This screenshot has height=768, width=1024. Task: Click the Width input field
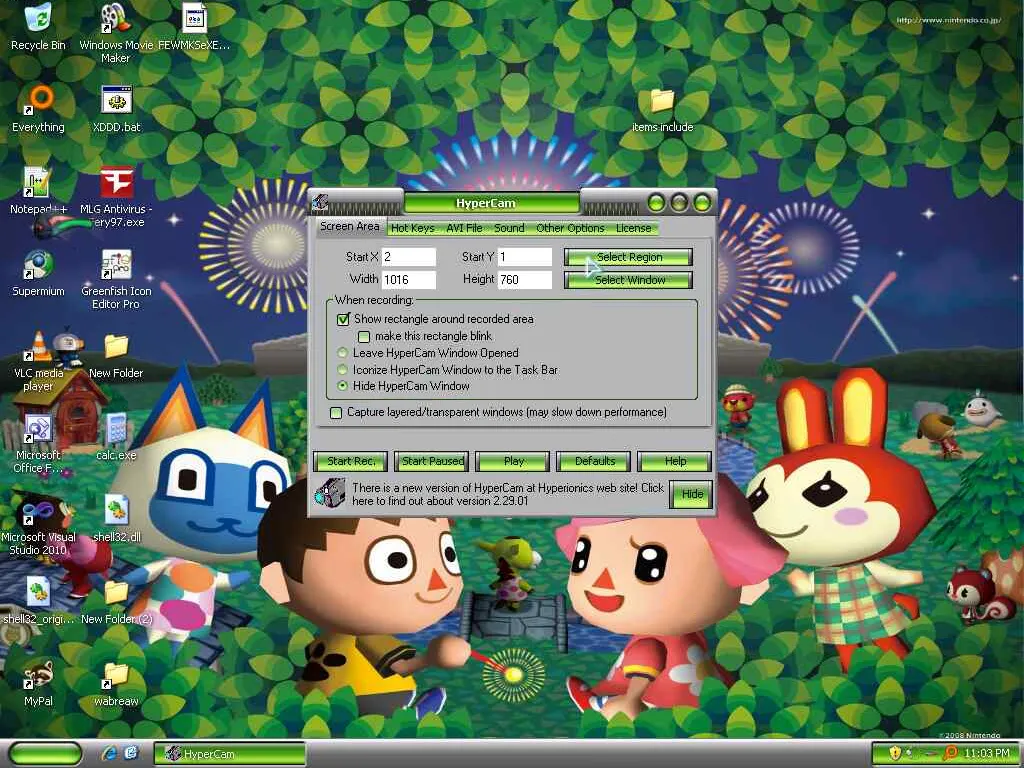click(x=409, y=280)
